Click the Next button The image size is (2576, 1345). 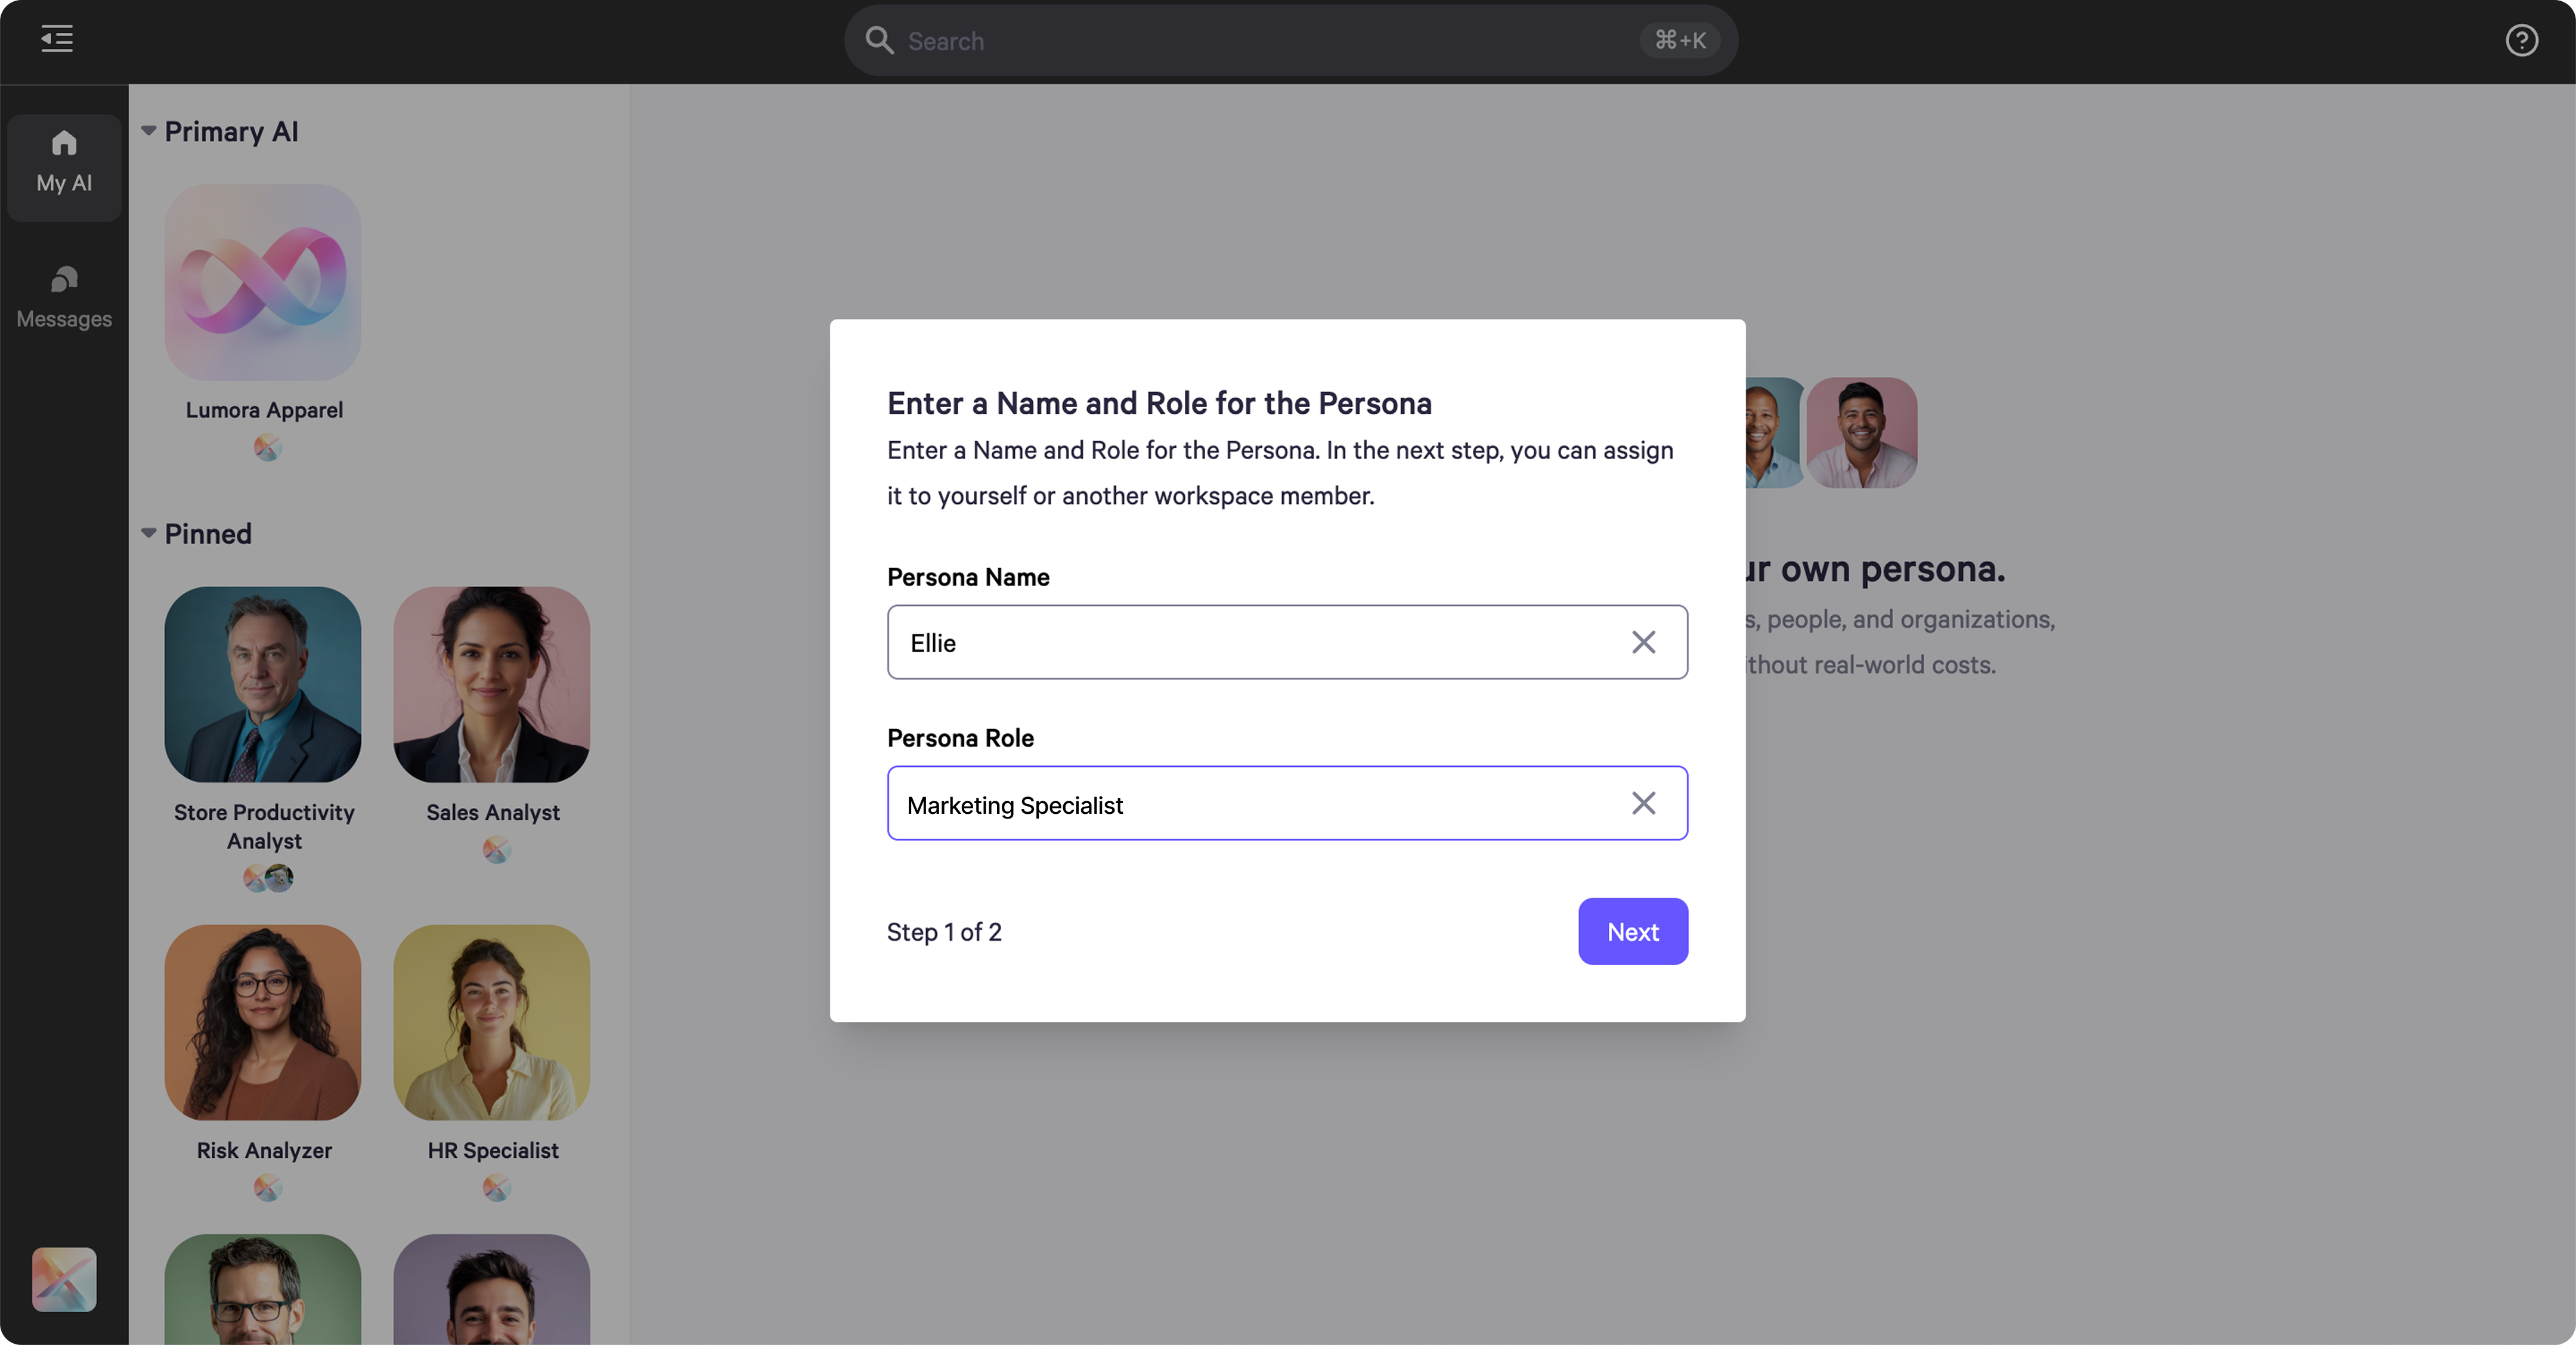(1632, 931)
